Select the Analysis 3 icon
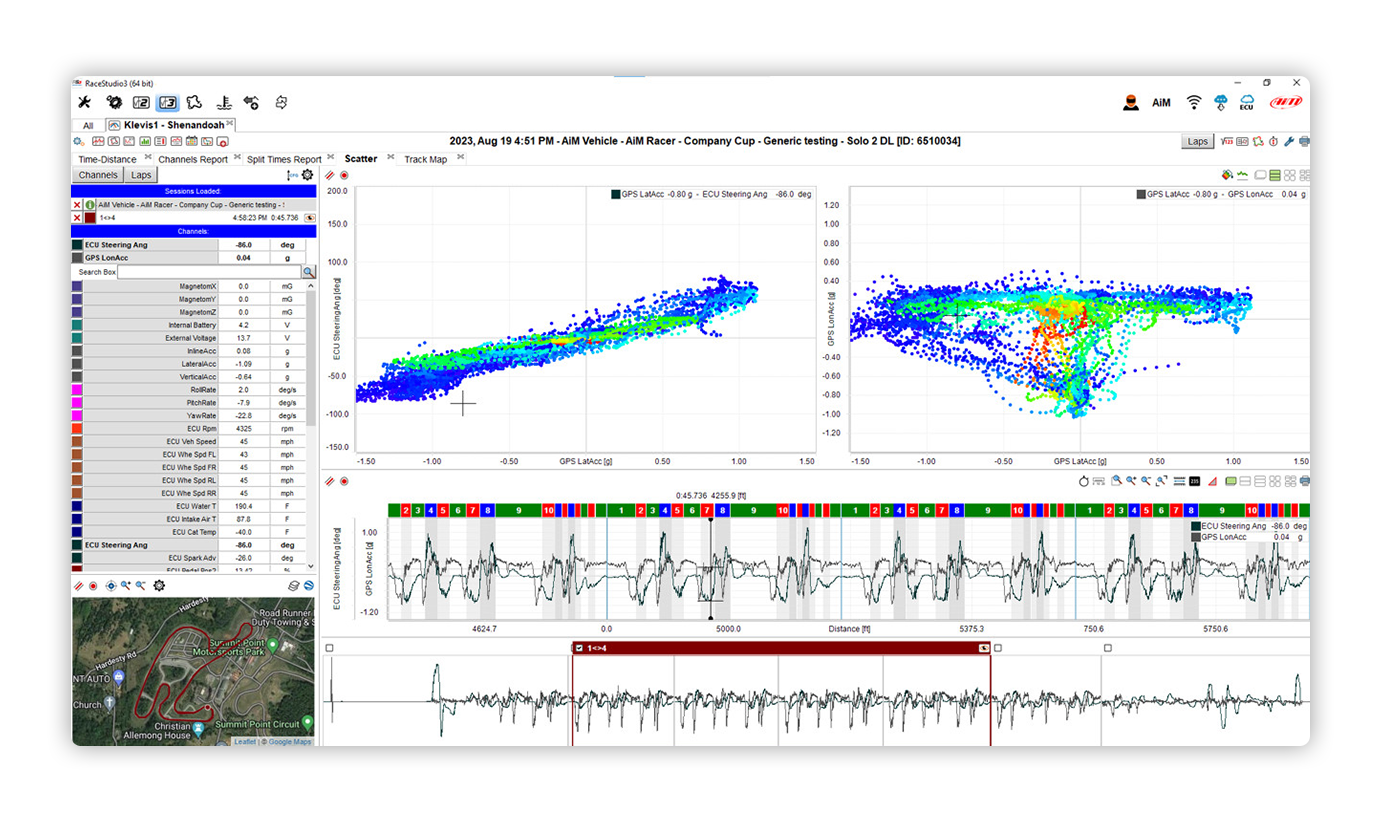1383x825 pixels. (x=168, y=102)
